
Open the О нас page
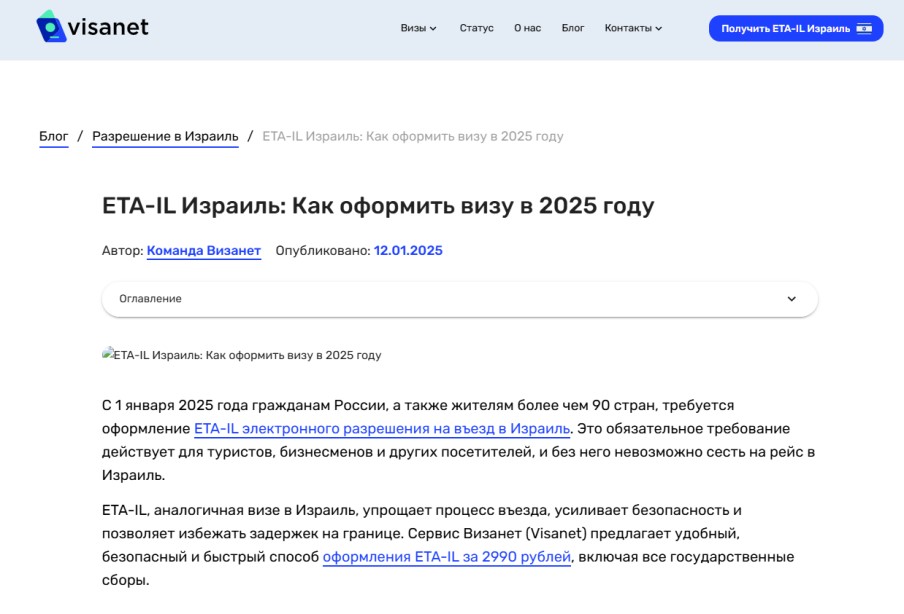pos(528,28)
